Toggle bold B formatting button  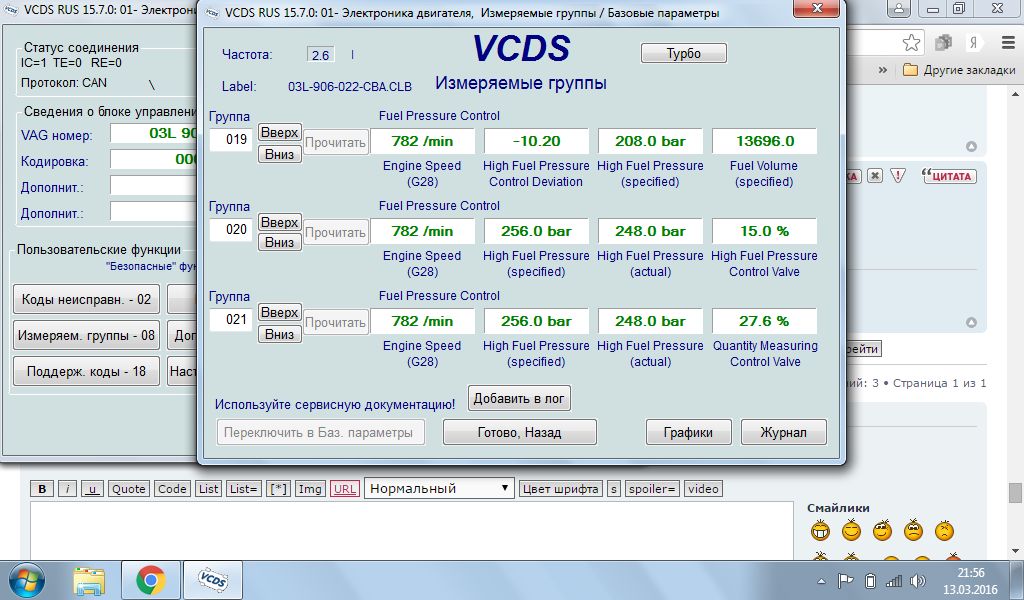pyautogui.click(x=42, y=489)
